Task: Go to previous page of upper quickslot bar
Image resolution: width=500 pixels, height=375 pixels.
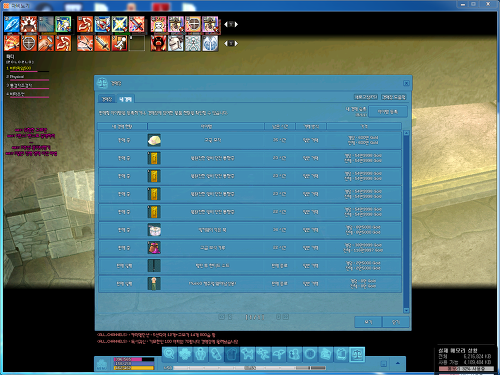Action: pyautogui.click(x=226, y=24)
